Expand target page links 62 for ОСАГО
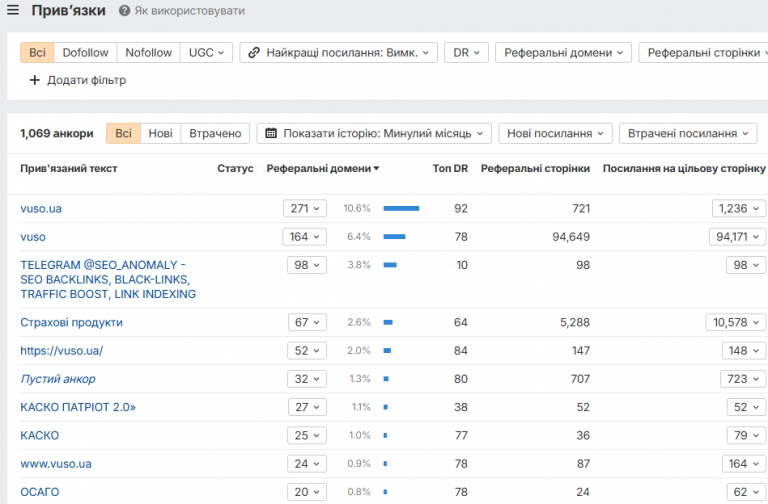This screenshot has width=768, height=504. coord(746,492)
